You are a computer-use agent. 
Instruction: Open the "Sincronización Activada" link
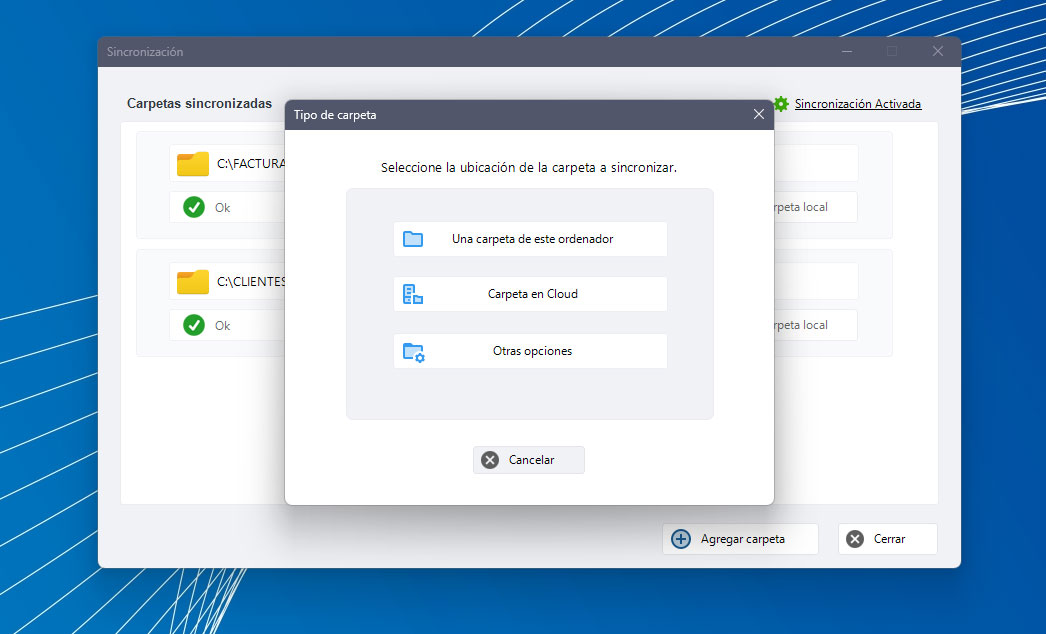coord(858,104)
